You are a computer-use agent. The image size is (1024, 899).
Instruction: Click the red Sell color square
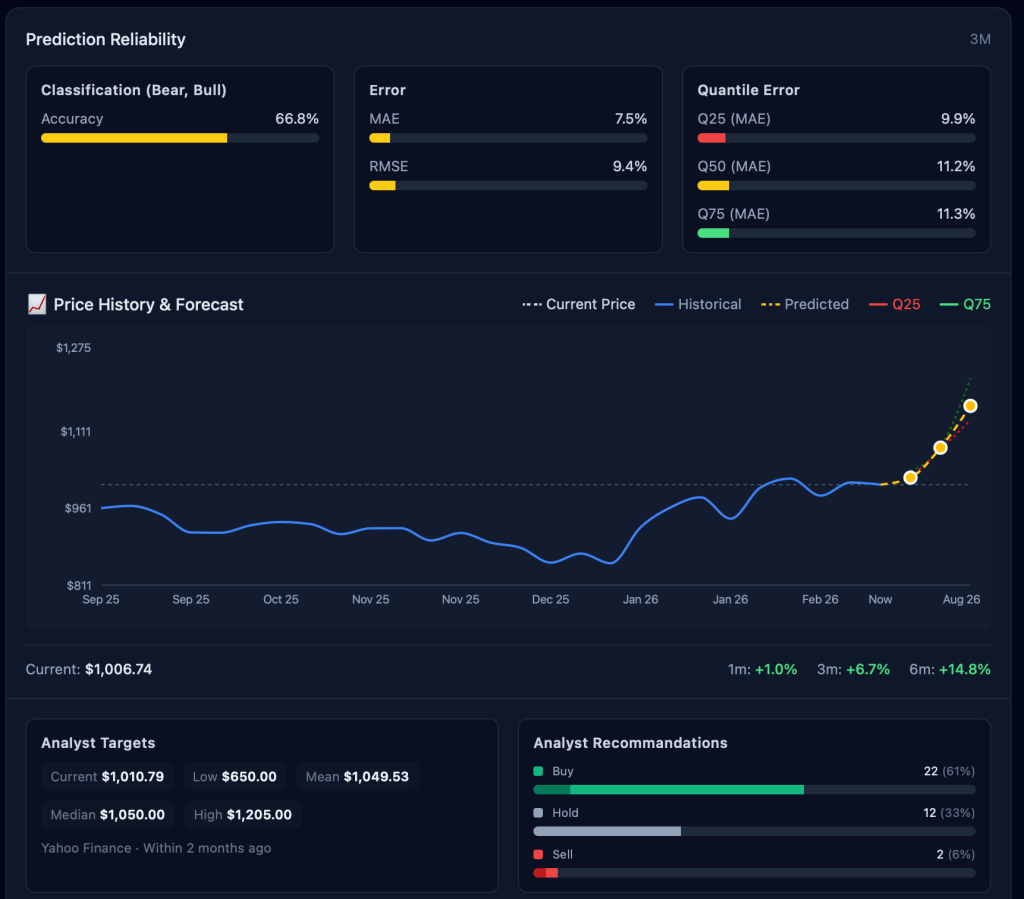click(538, 855)
